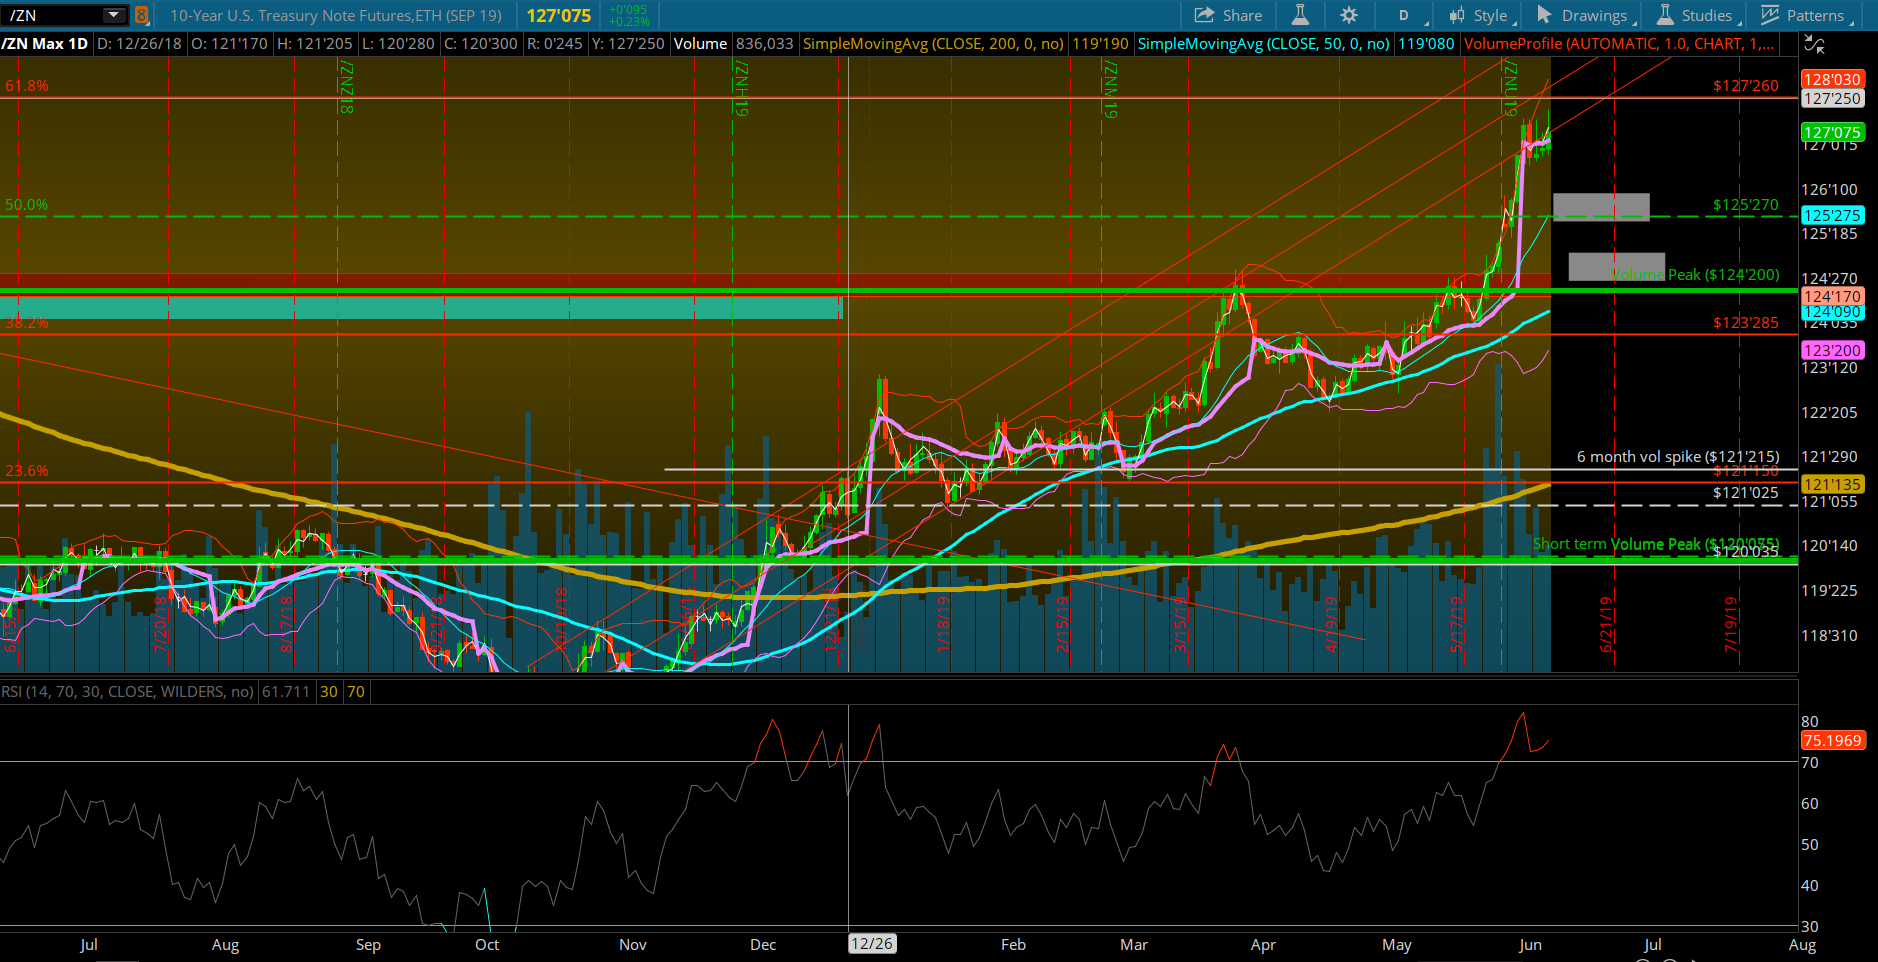Click the 6 month vol spike label
The width and height of the screenshot is (1878, 962).
coord(1678,456)
